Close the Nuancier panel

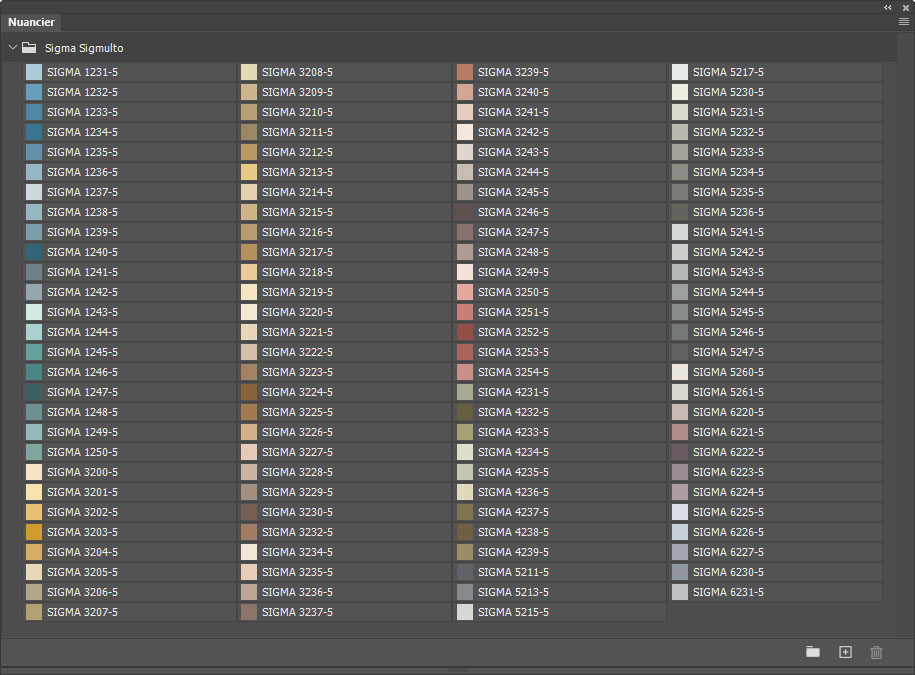click(906, 8)
